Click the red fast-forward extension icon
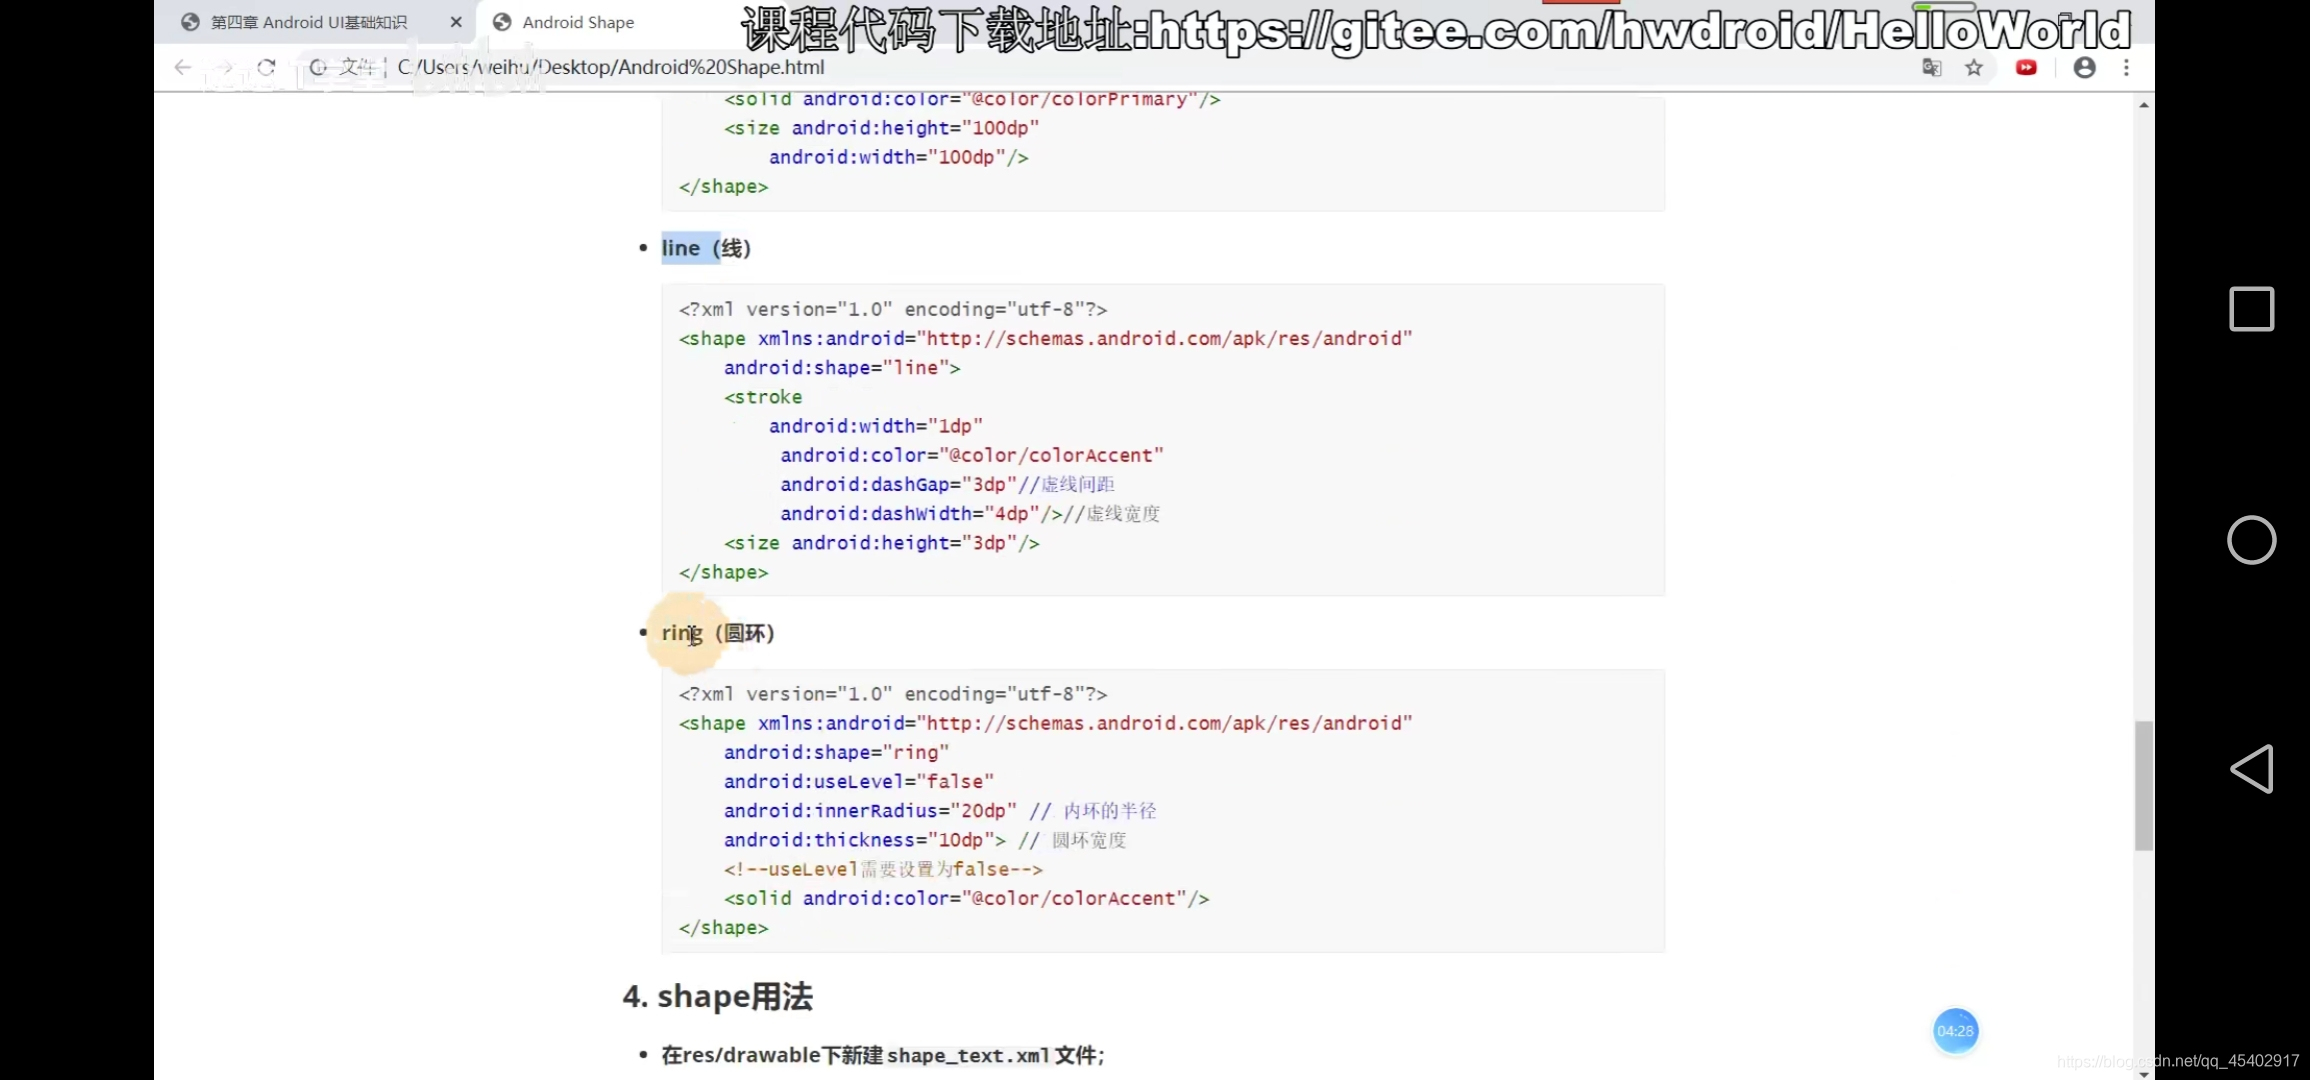Viewport: 2310px width, 1080px height. click(2026, 67)
